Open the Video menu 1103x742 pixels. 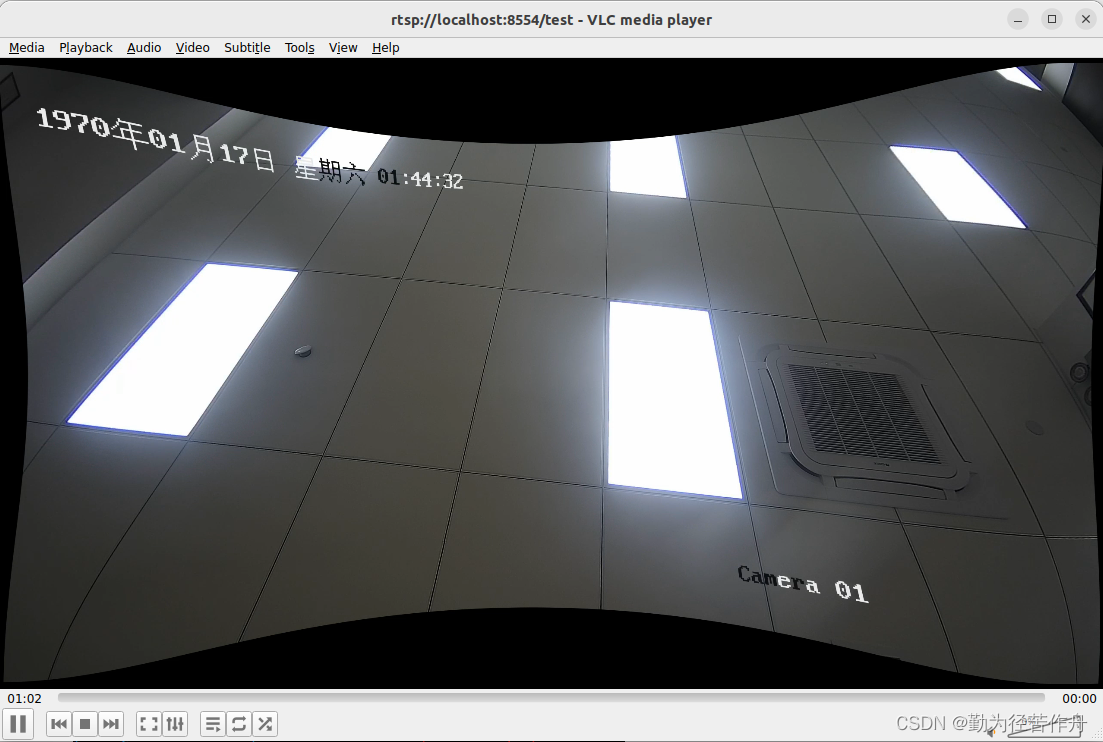click(x=192, y=47)
